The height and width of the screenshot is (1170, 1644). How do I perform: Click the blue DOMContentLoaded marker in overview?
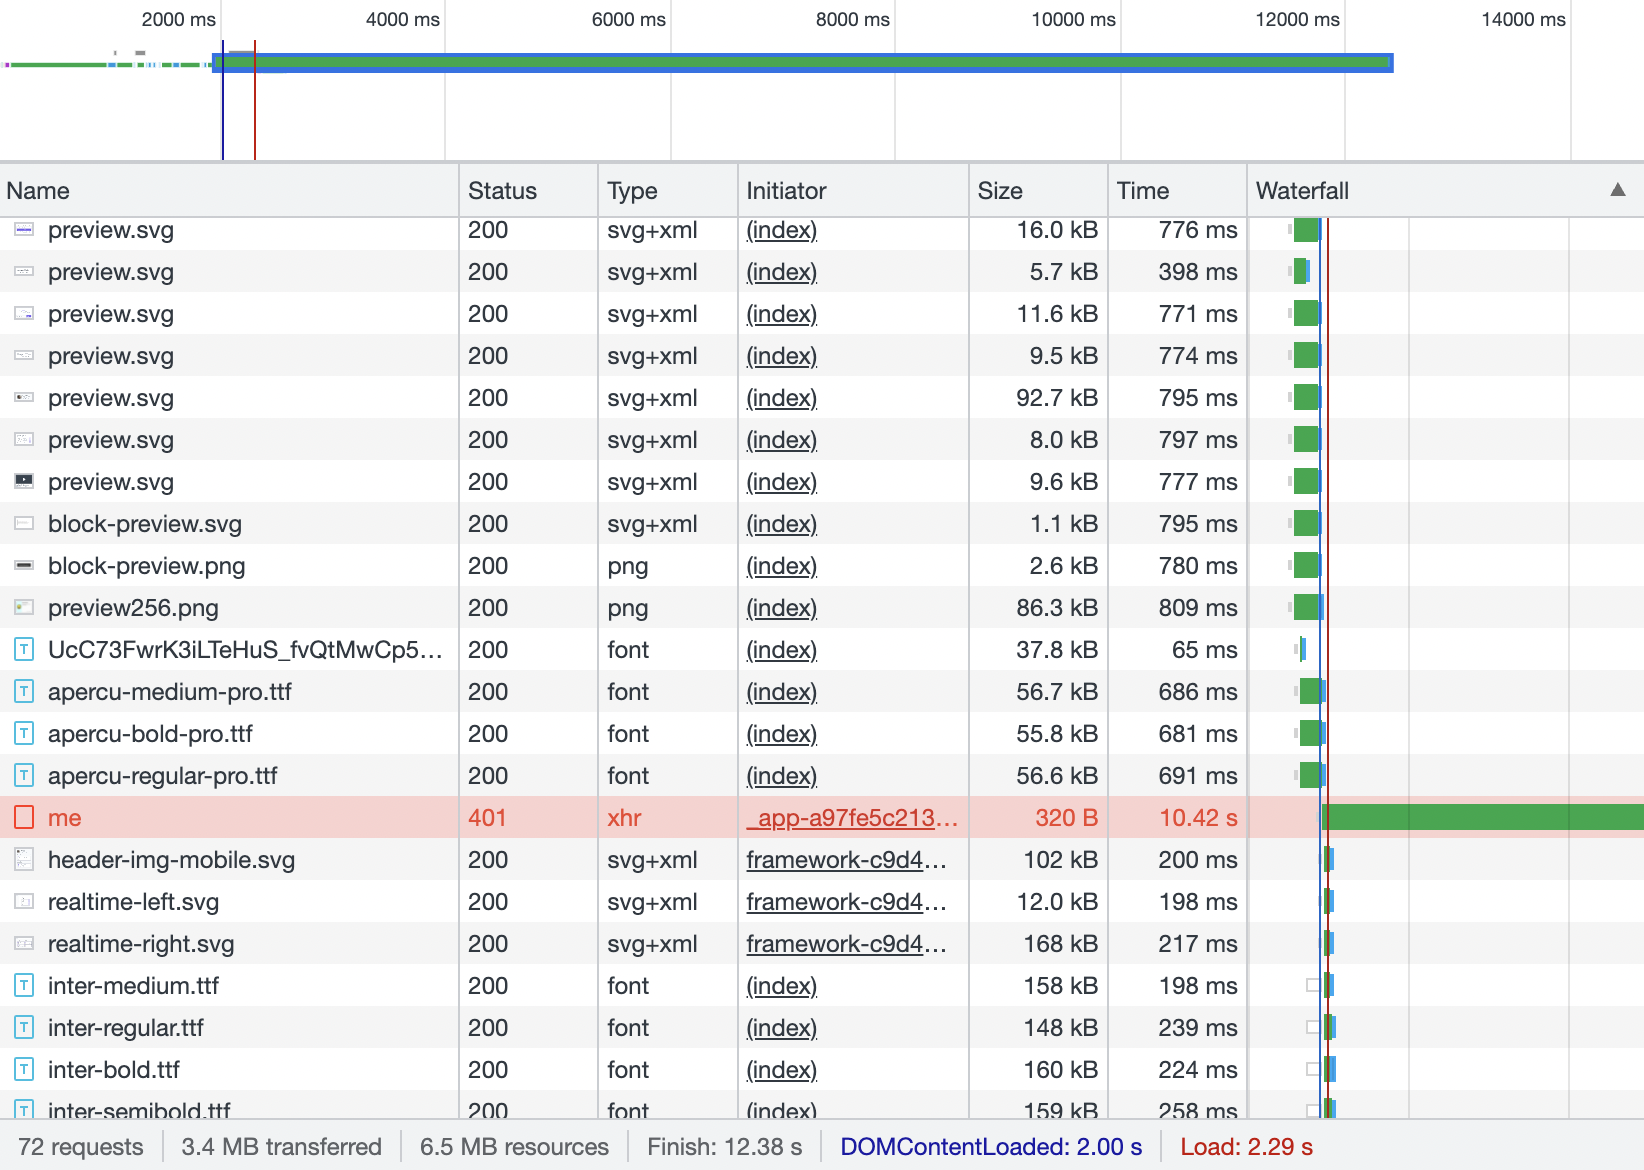[x=222, y=100]
